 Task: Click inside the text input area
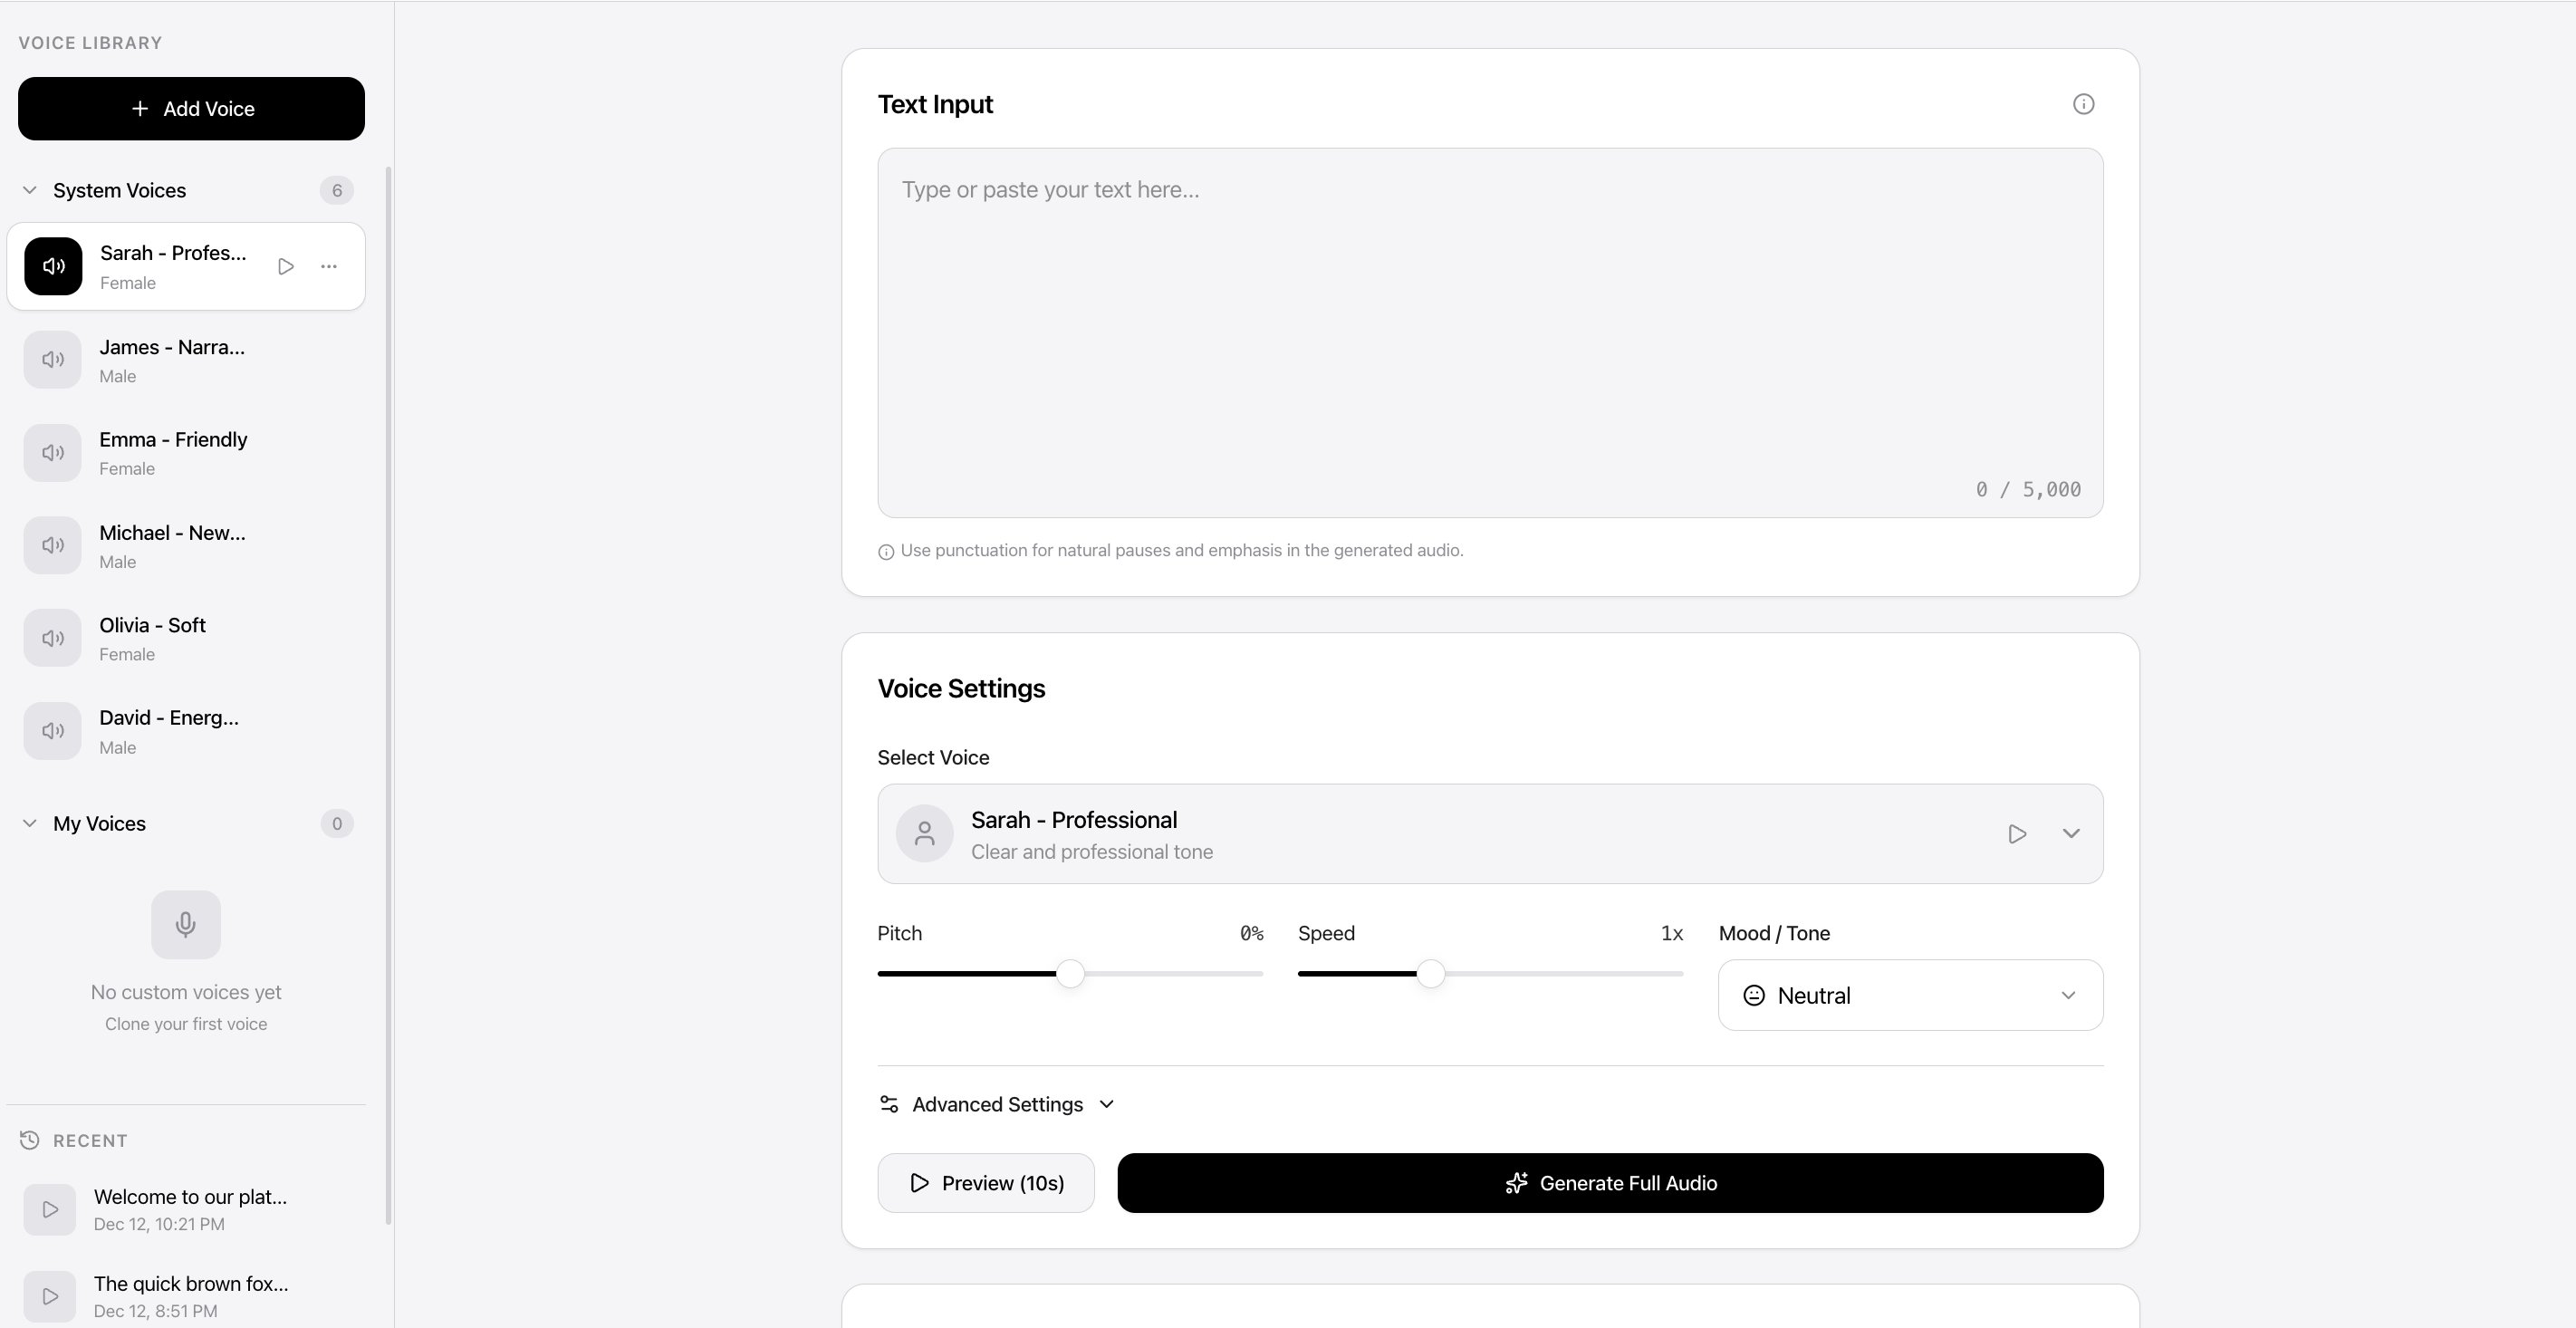[x=1490, y=330]
